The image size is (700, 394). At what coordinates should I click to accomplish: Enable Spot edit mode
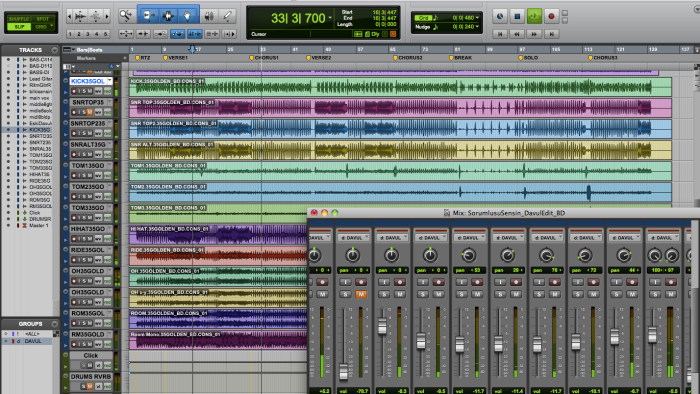[43, 19]
